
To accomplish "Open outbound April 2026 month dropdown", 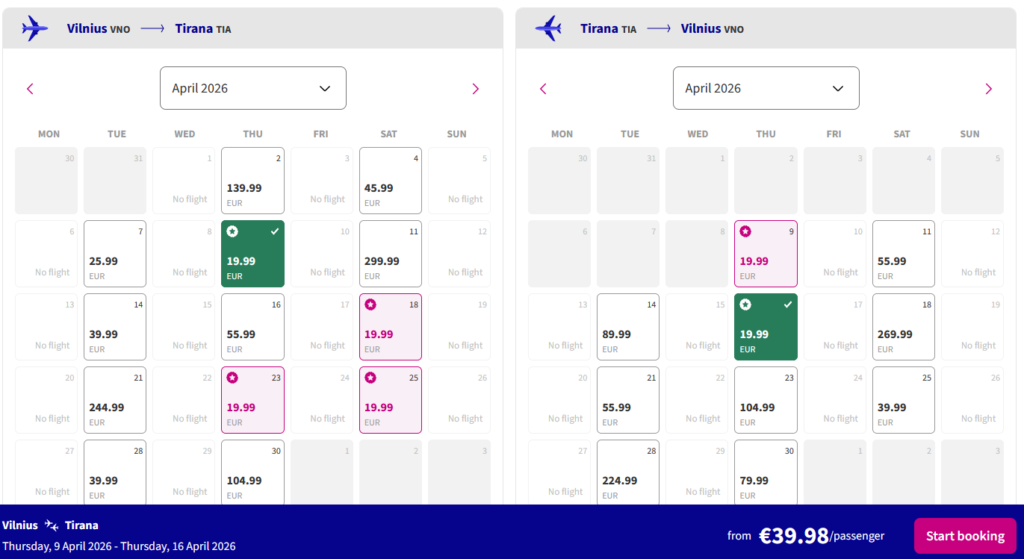I will tap(253, 88).
